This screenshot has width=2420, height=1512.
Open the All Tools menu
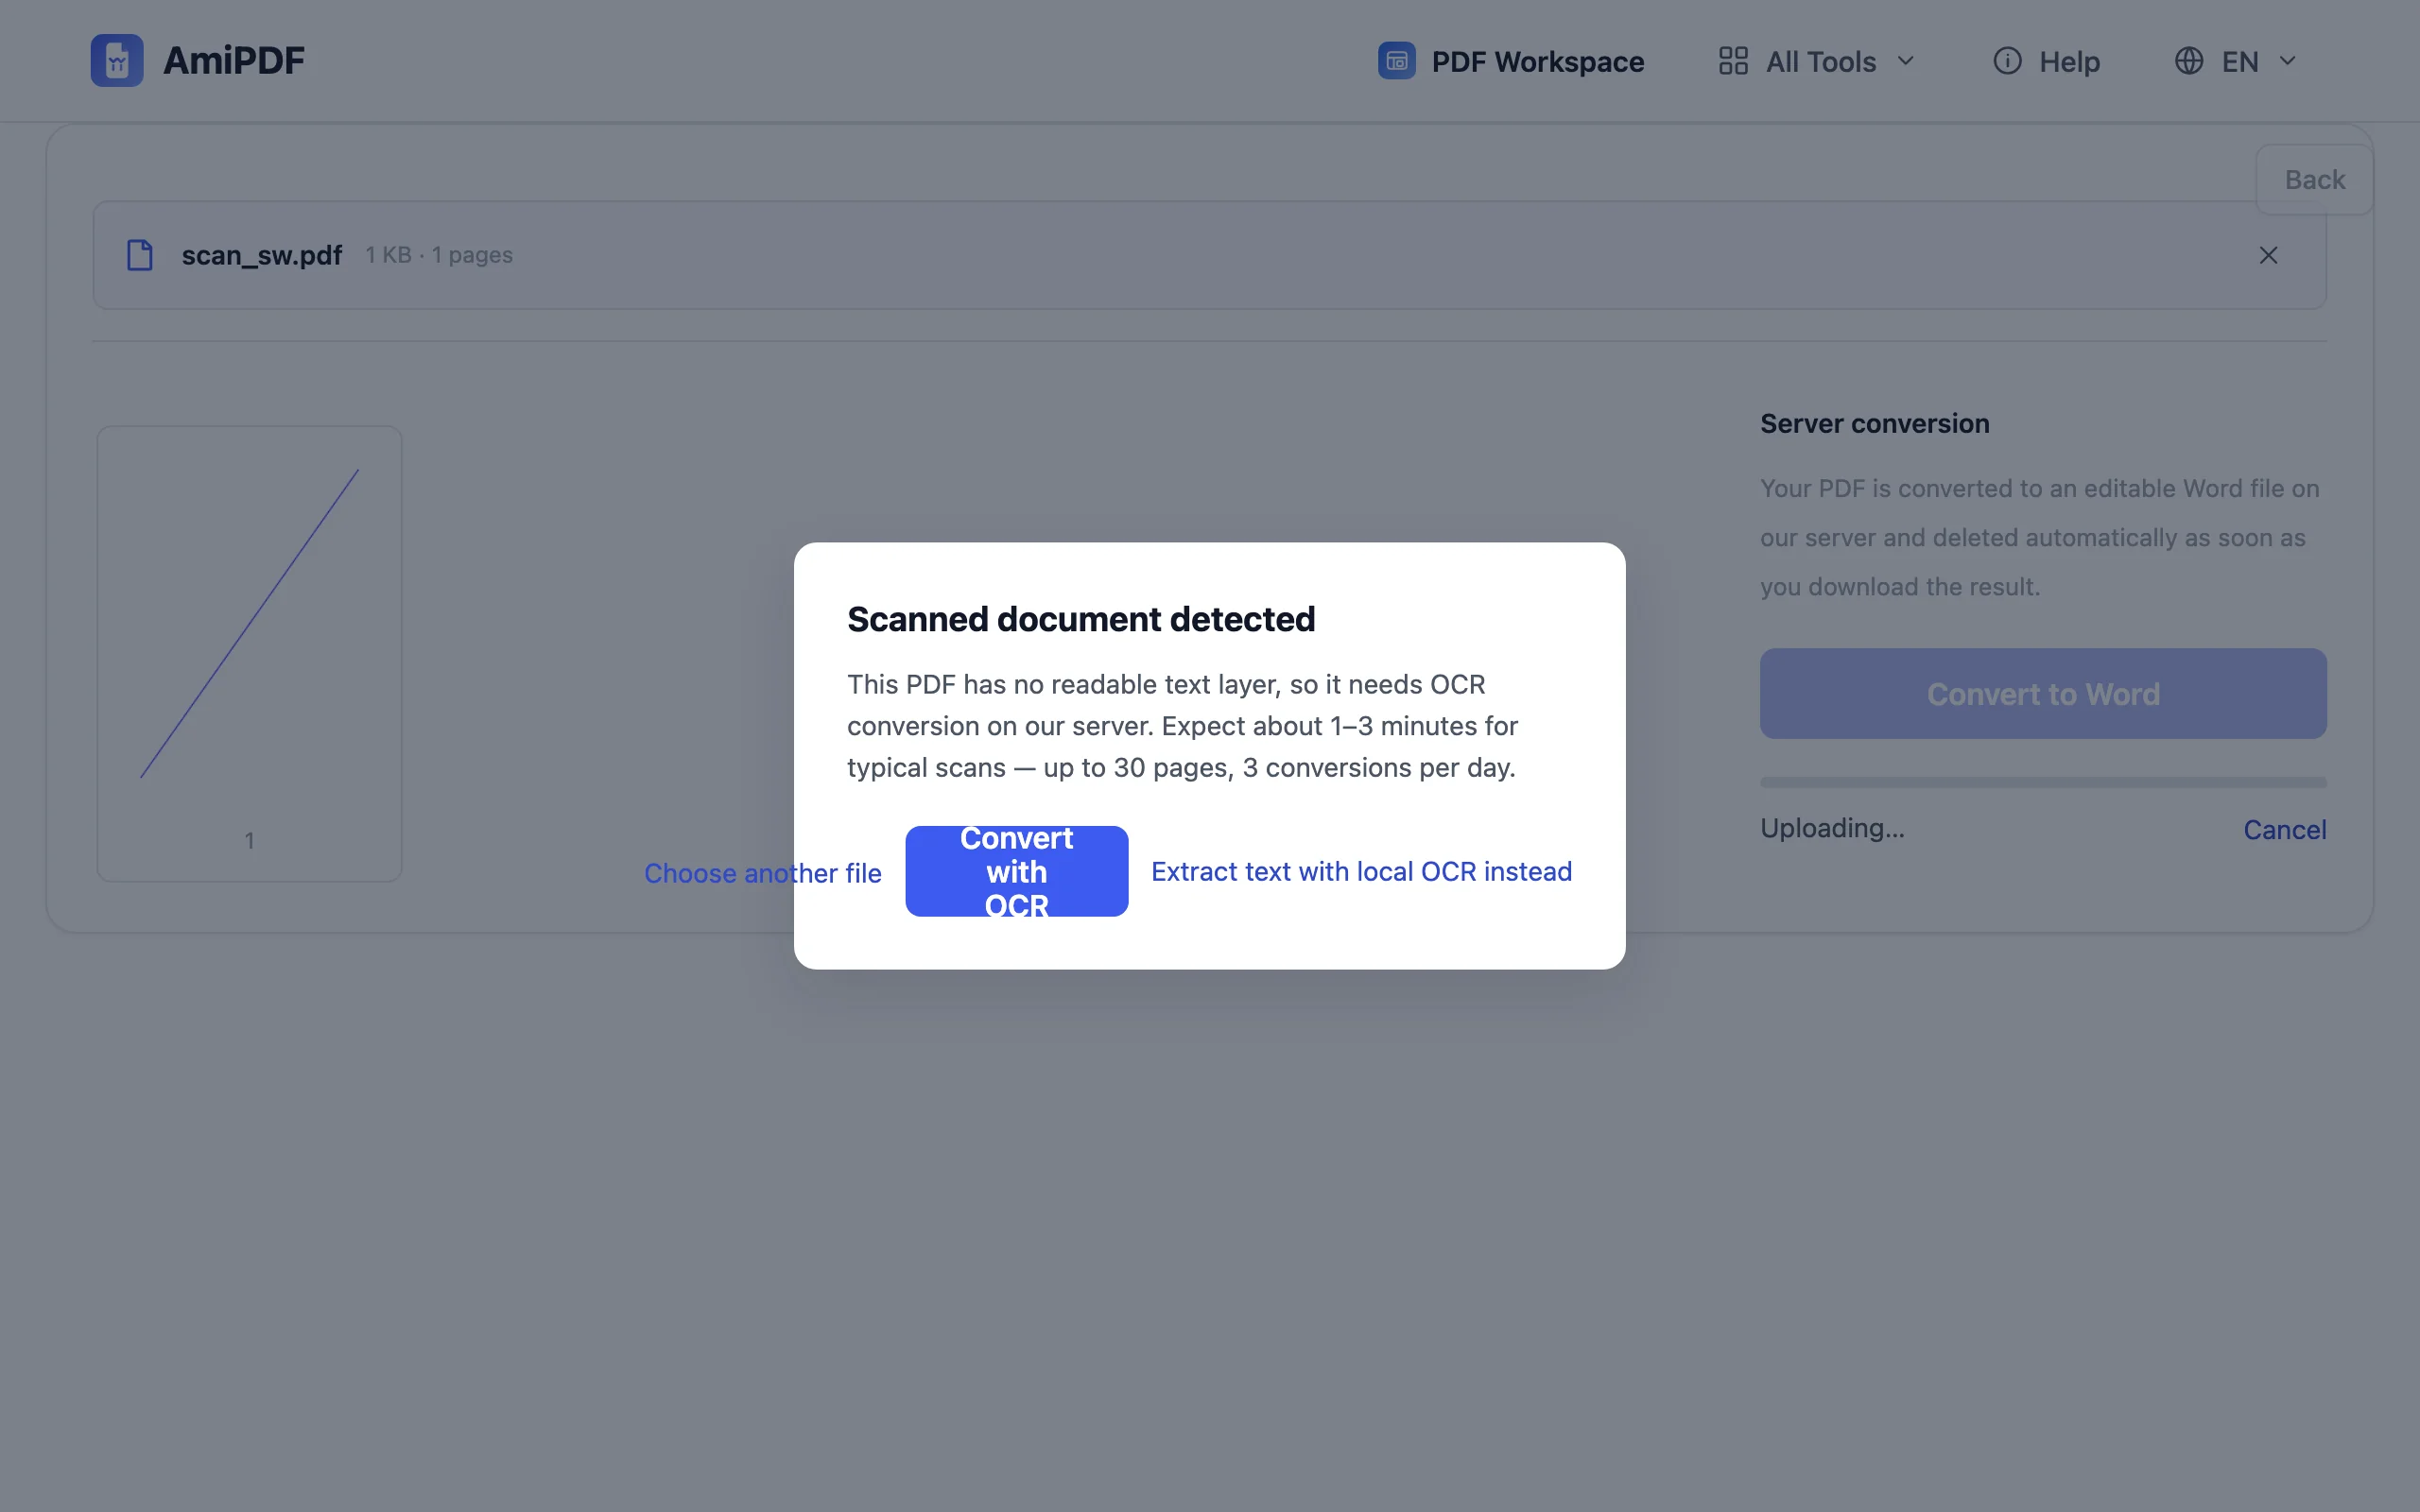tap(1816, 61)
